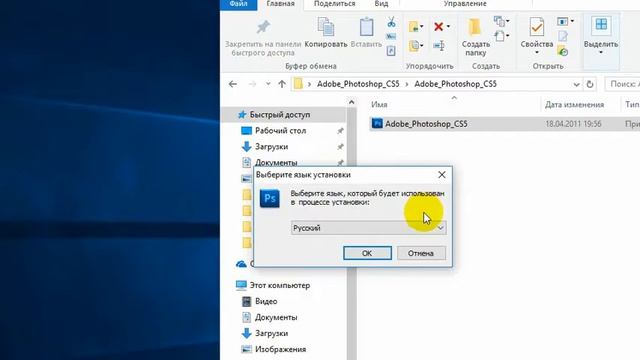Click navigation pane scroll up arrow
640x360 pixels.
click(351, 102)
